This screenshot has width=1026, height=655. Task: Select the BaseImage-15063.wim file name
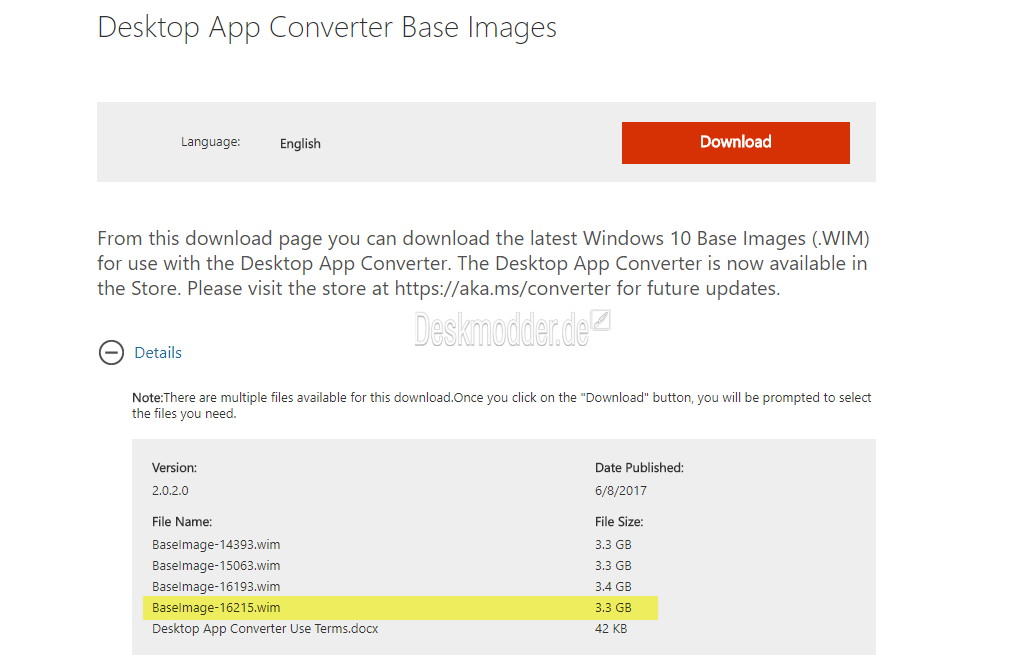(216, 565)
